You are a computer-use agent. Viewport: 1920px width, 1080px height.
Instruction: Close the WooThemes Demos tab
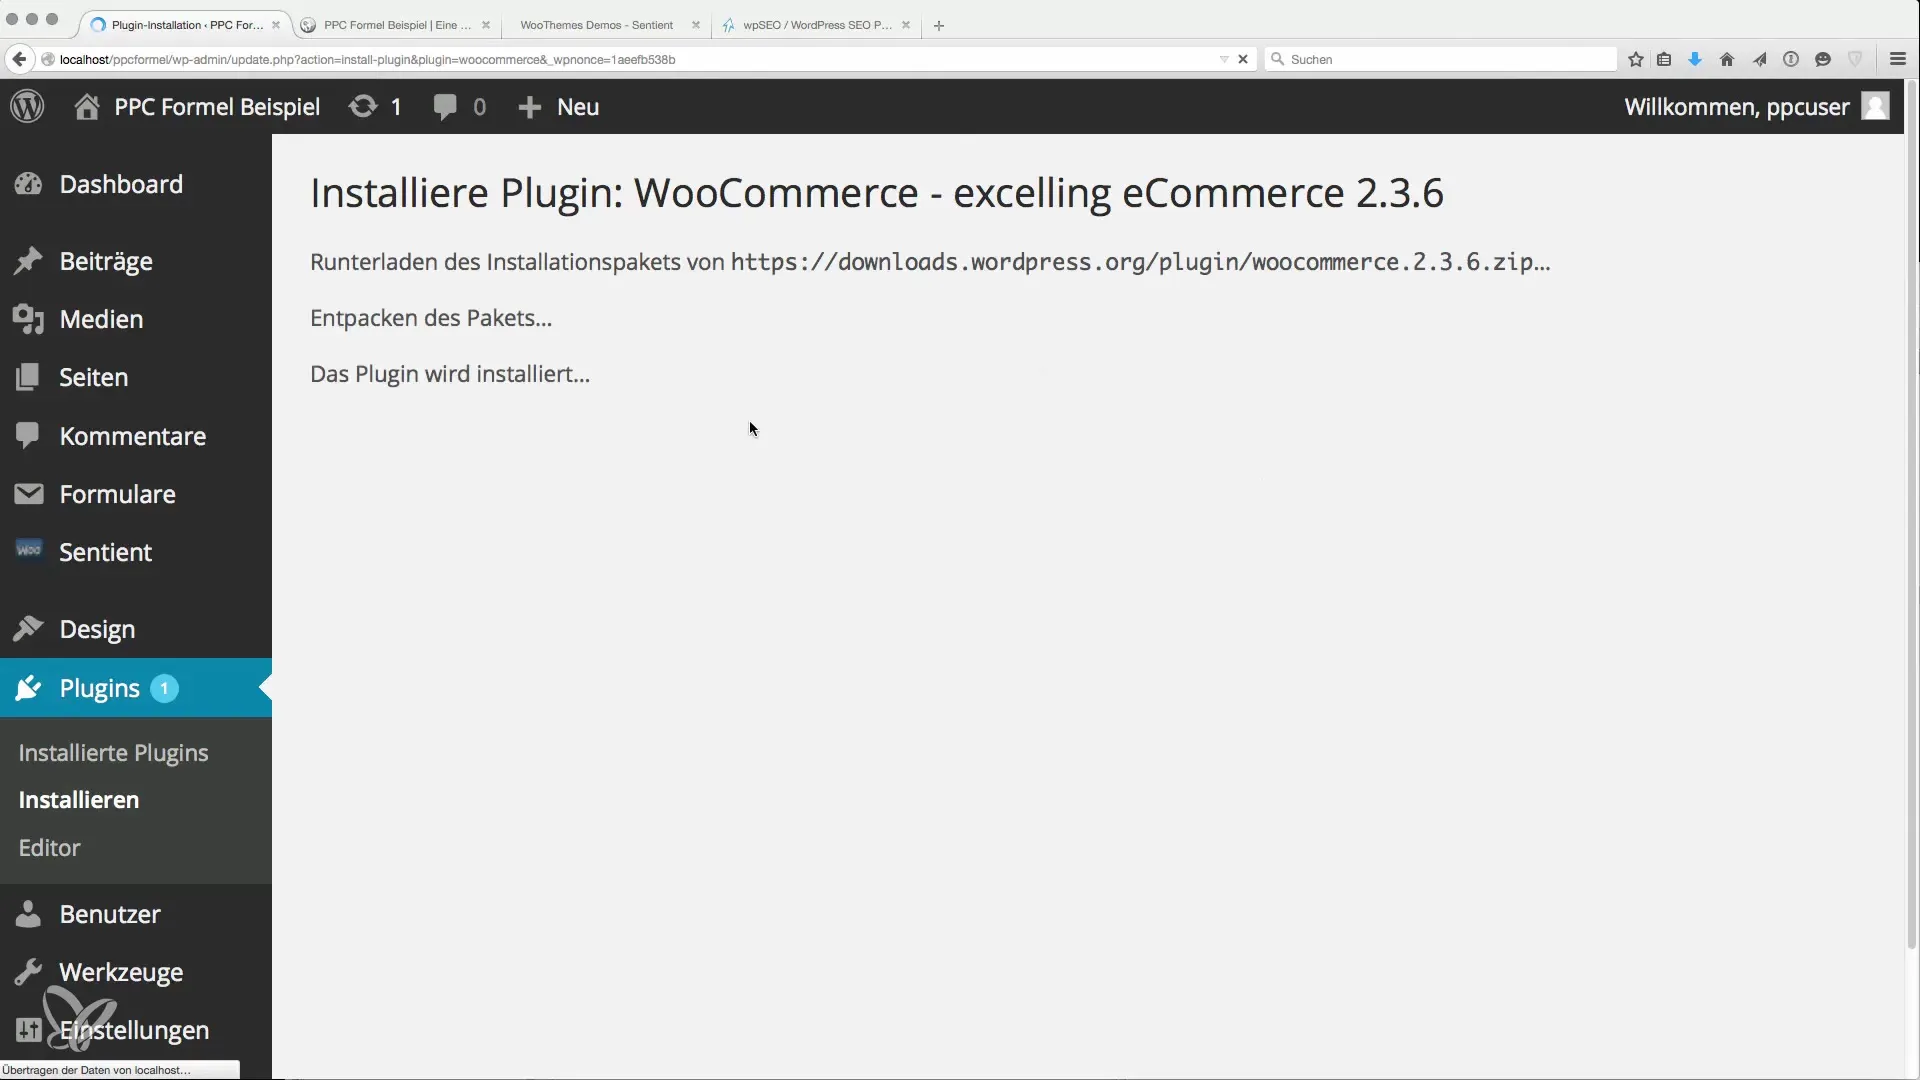(x=696, y=25)
